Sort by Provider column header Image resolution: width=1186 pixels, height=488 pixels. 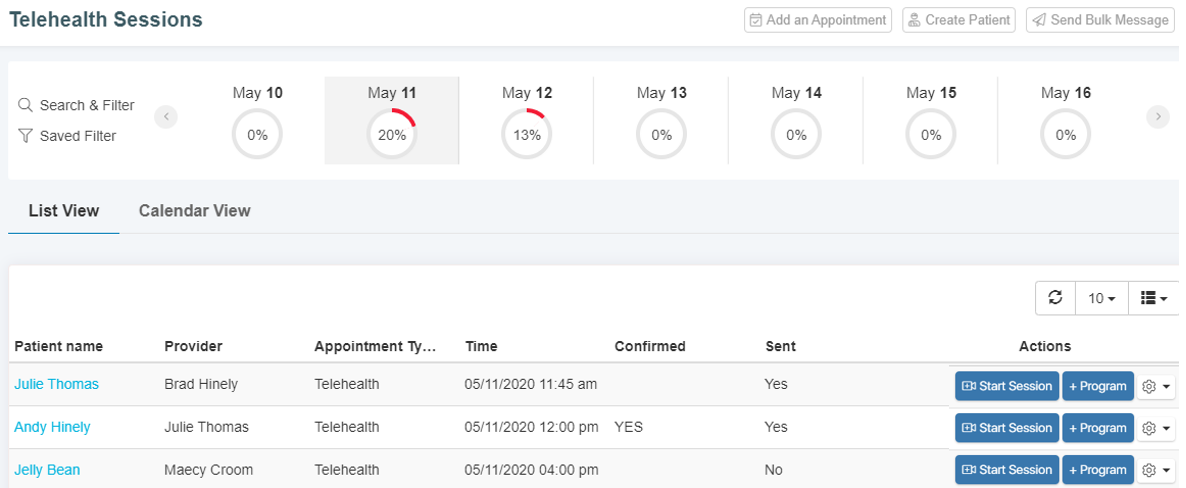tap(193, 347)
